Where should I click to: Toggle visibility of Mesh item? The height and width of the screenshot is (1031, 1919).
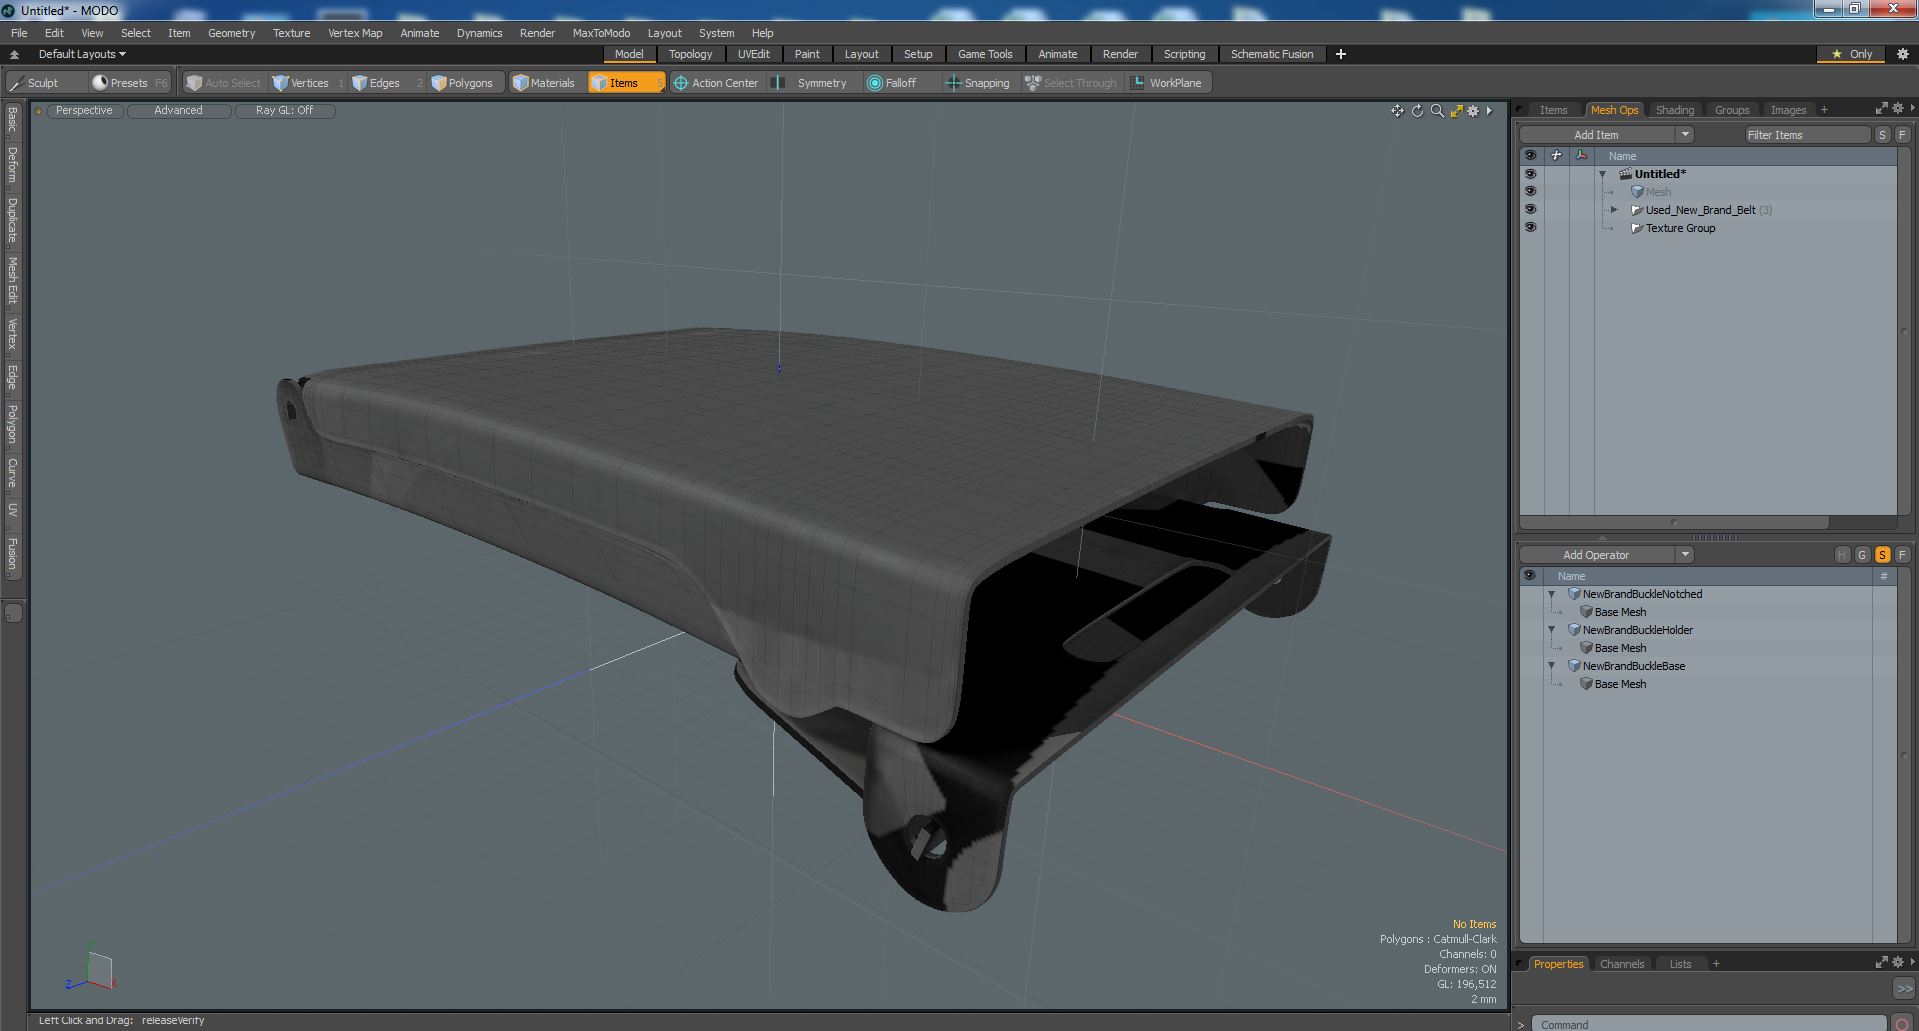(1530, 191)
